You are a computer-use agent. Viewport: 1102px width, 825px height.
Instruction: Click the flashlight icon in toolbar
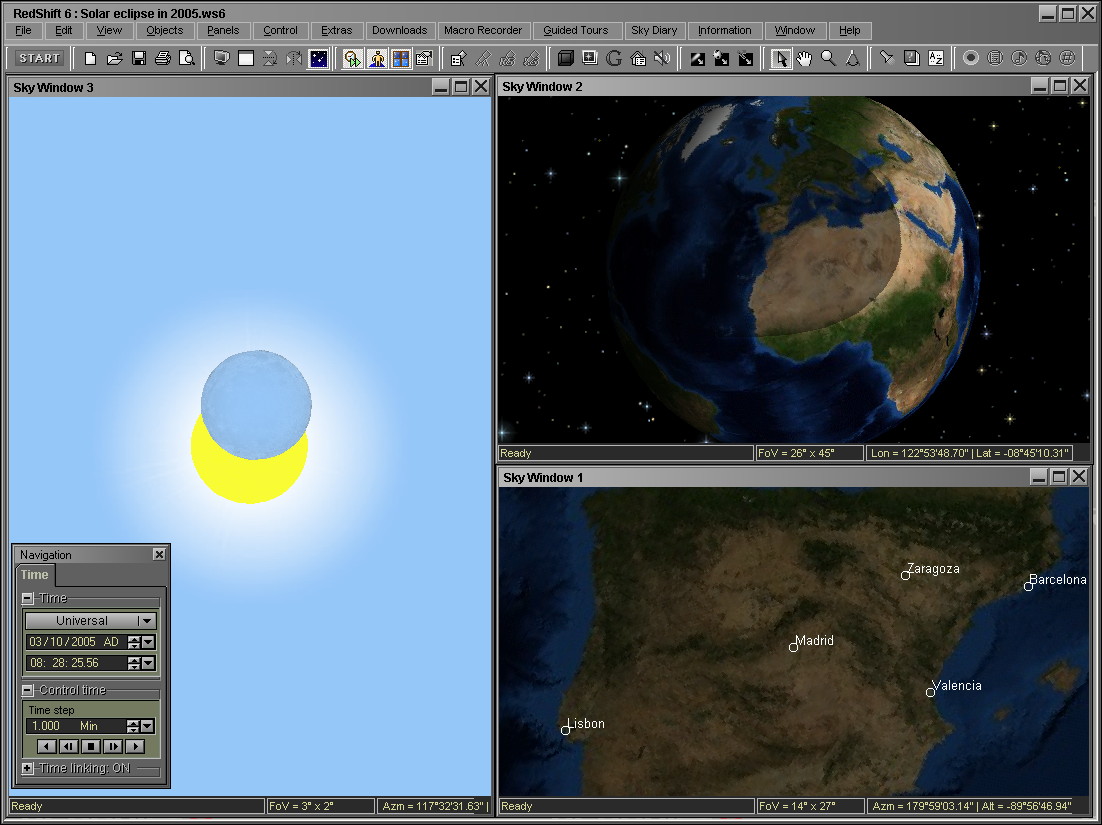885,58
